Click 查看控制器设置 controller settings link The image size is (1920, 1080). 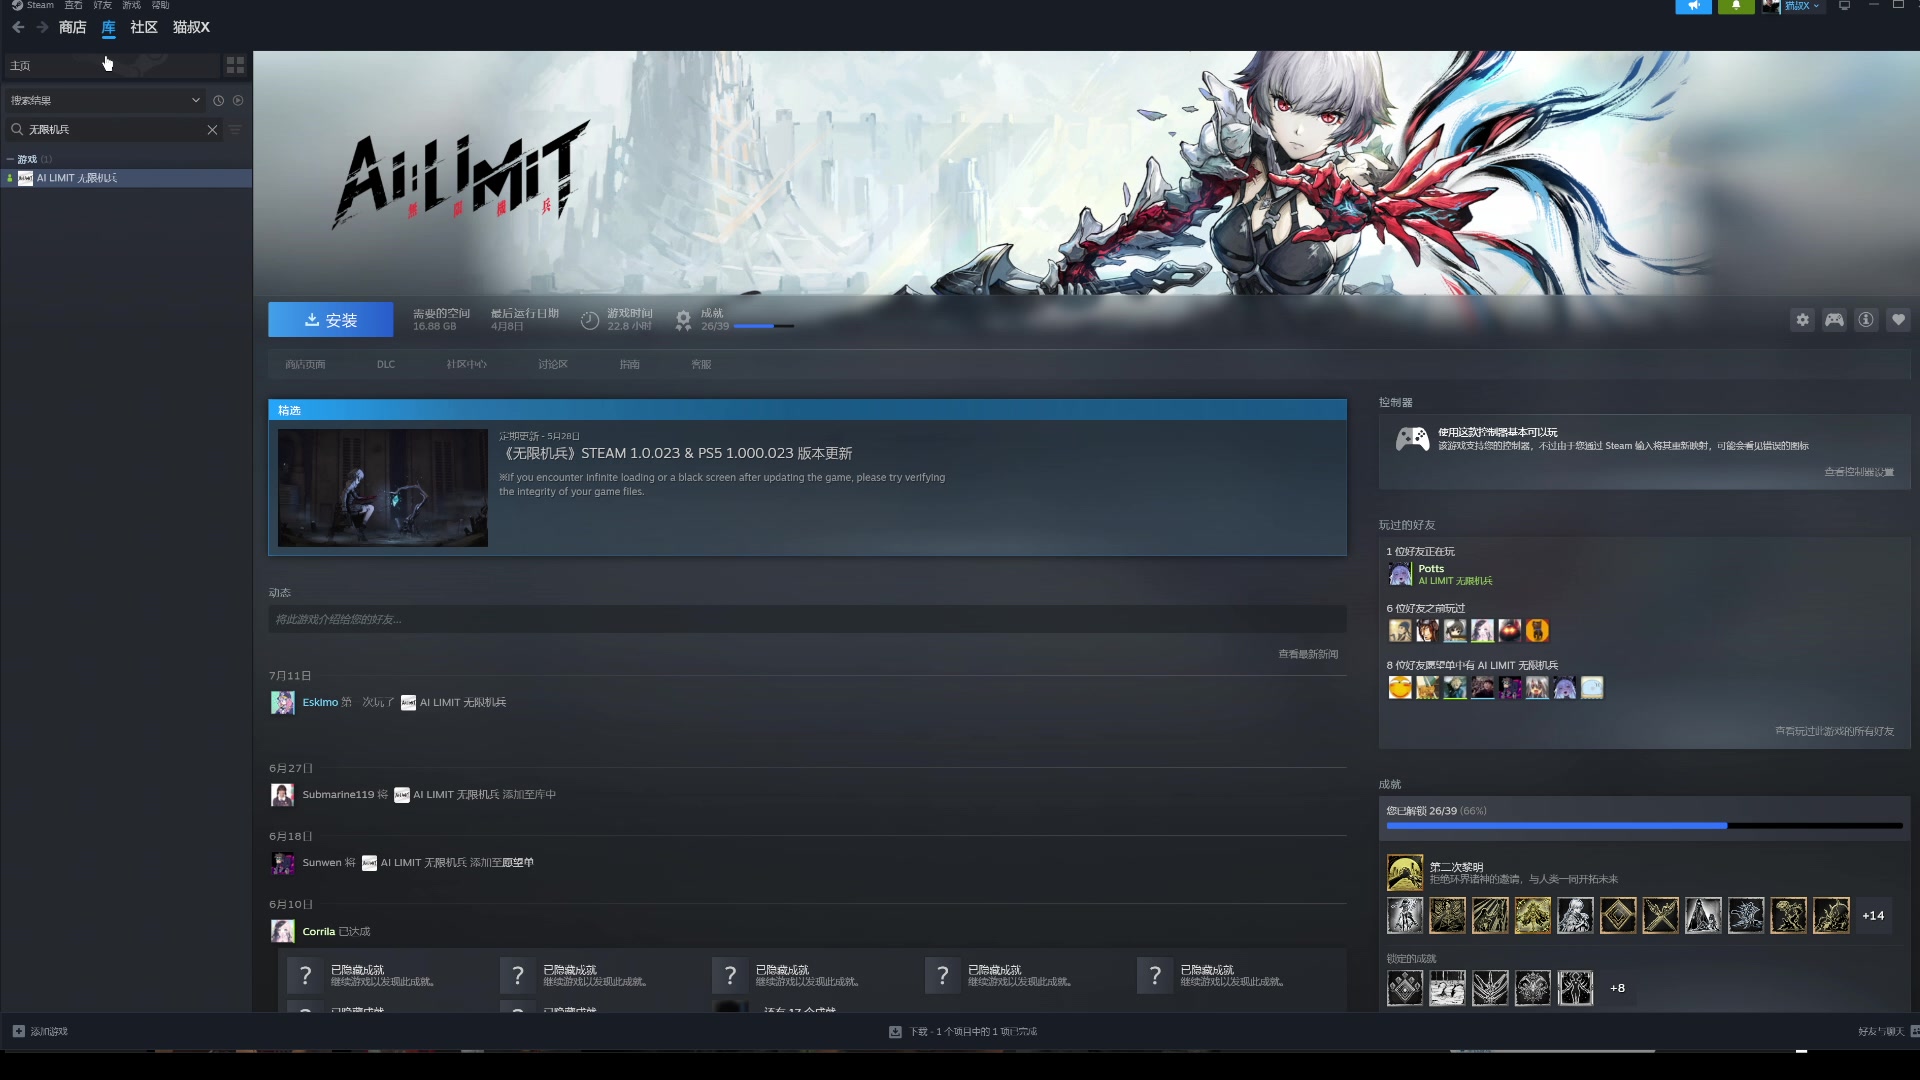coord(1859,472)
